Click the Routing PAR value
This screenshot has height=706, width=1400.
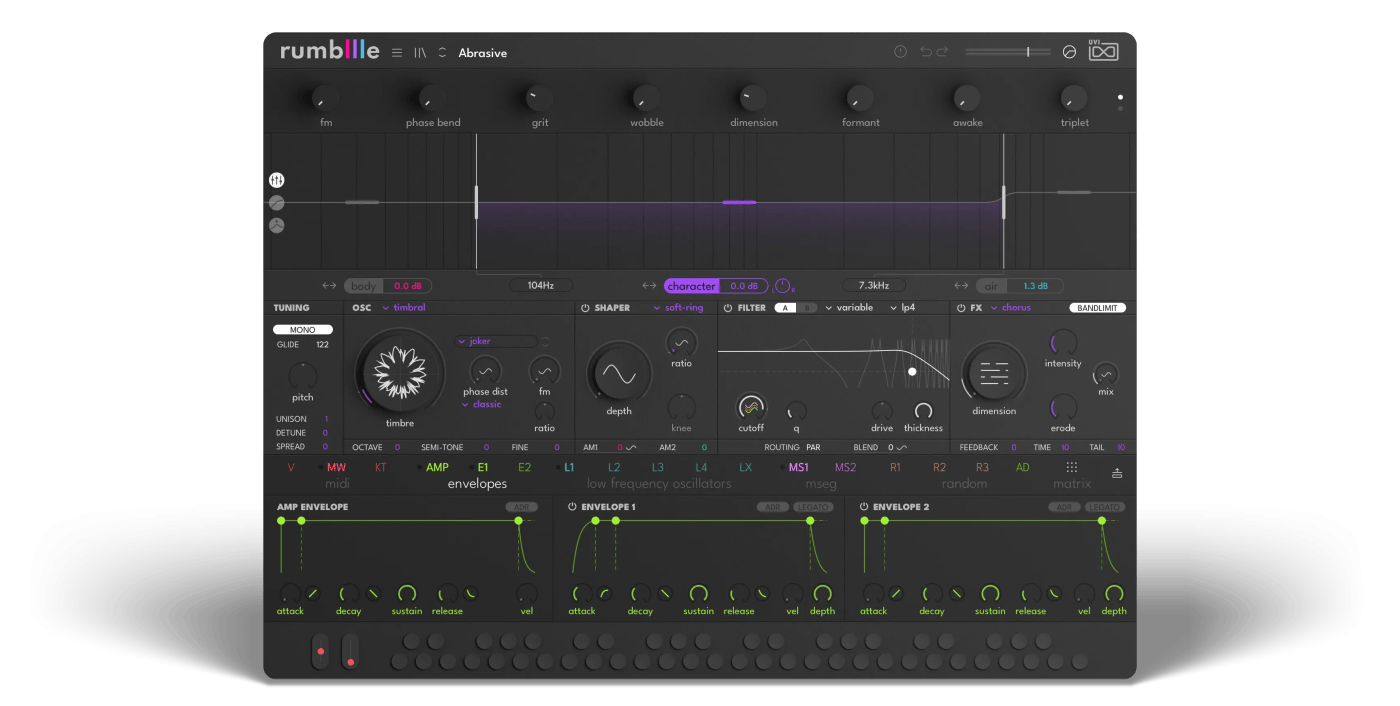813,448
